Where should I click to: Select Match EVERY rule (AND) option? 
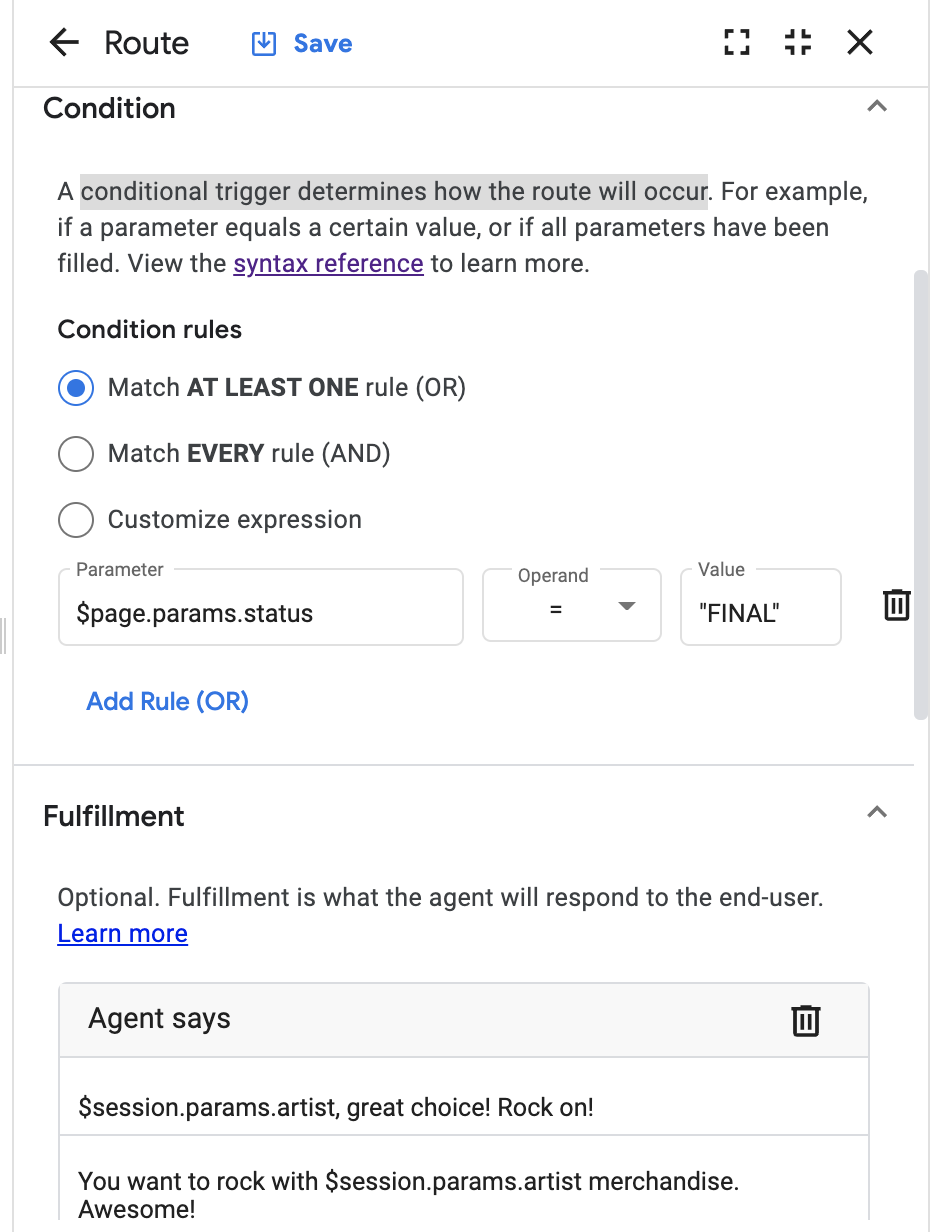(76, 454)
